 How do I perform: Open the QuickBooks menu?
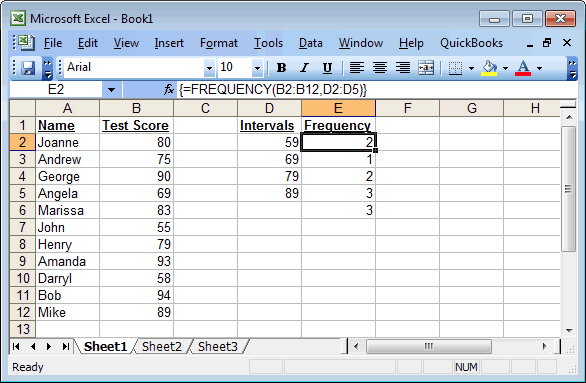click(471, 43)
